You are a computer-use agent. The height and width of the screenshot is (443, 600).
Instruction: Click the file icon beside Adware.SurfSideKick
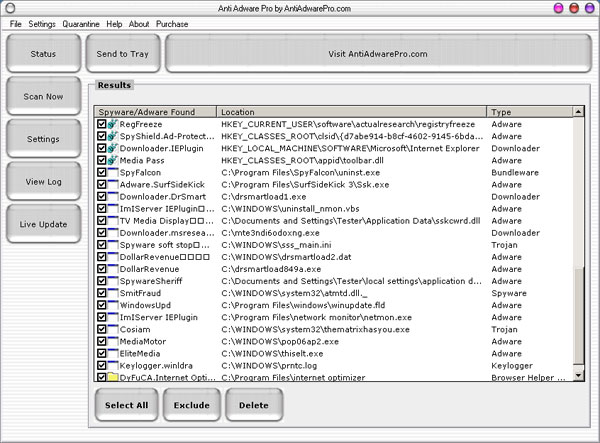[x=112, y=184]
